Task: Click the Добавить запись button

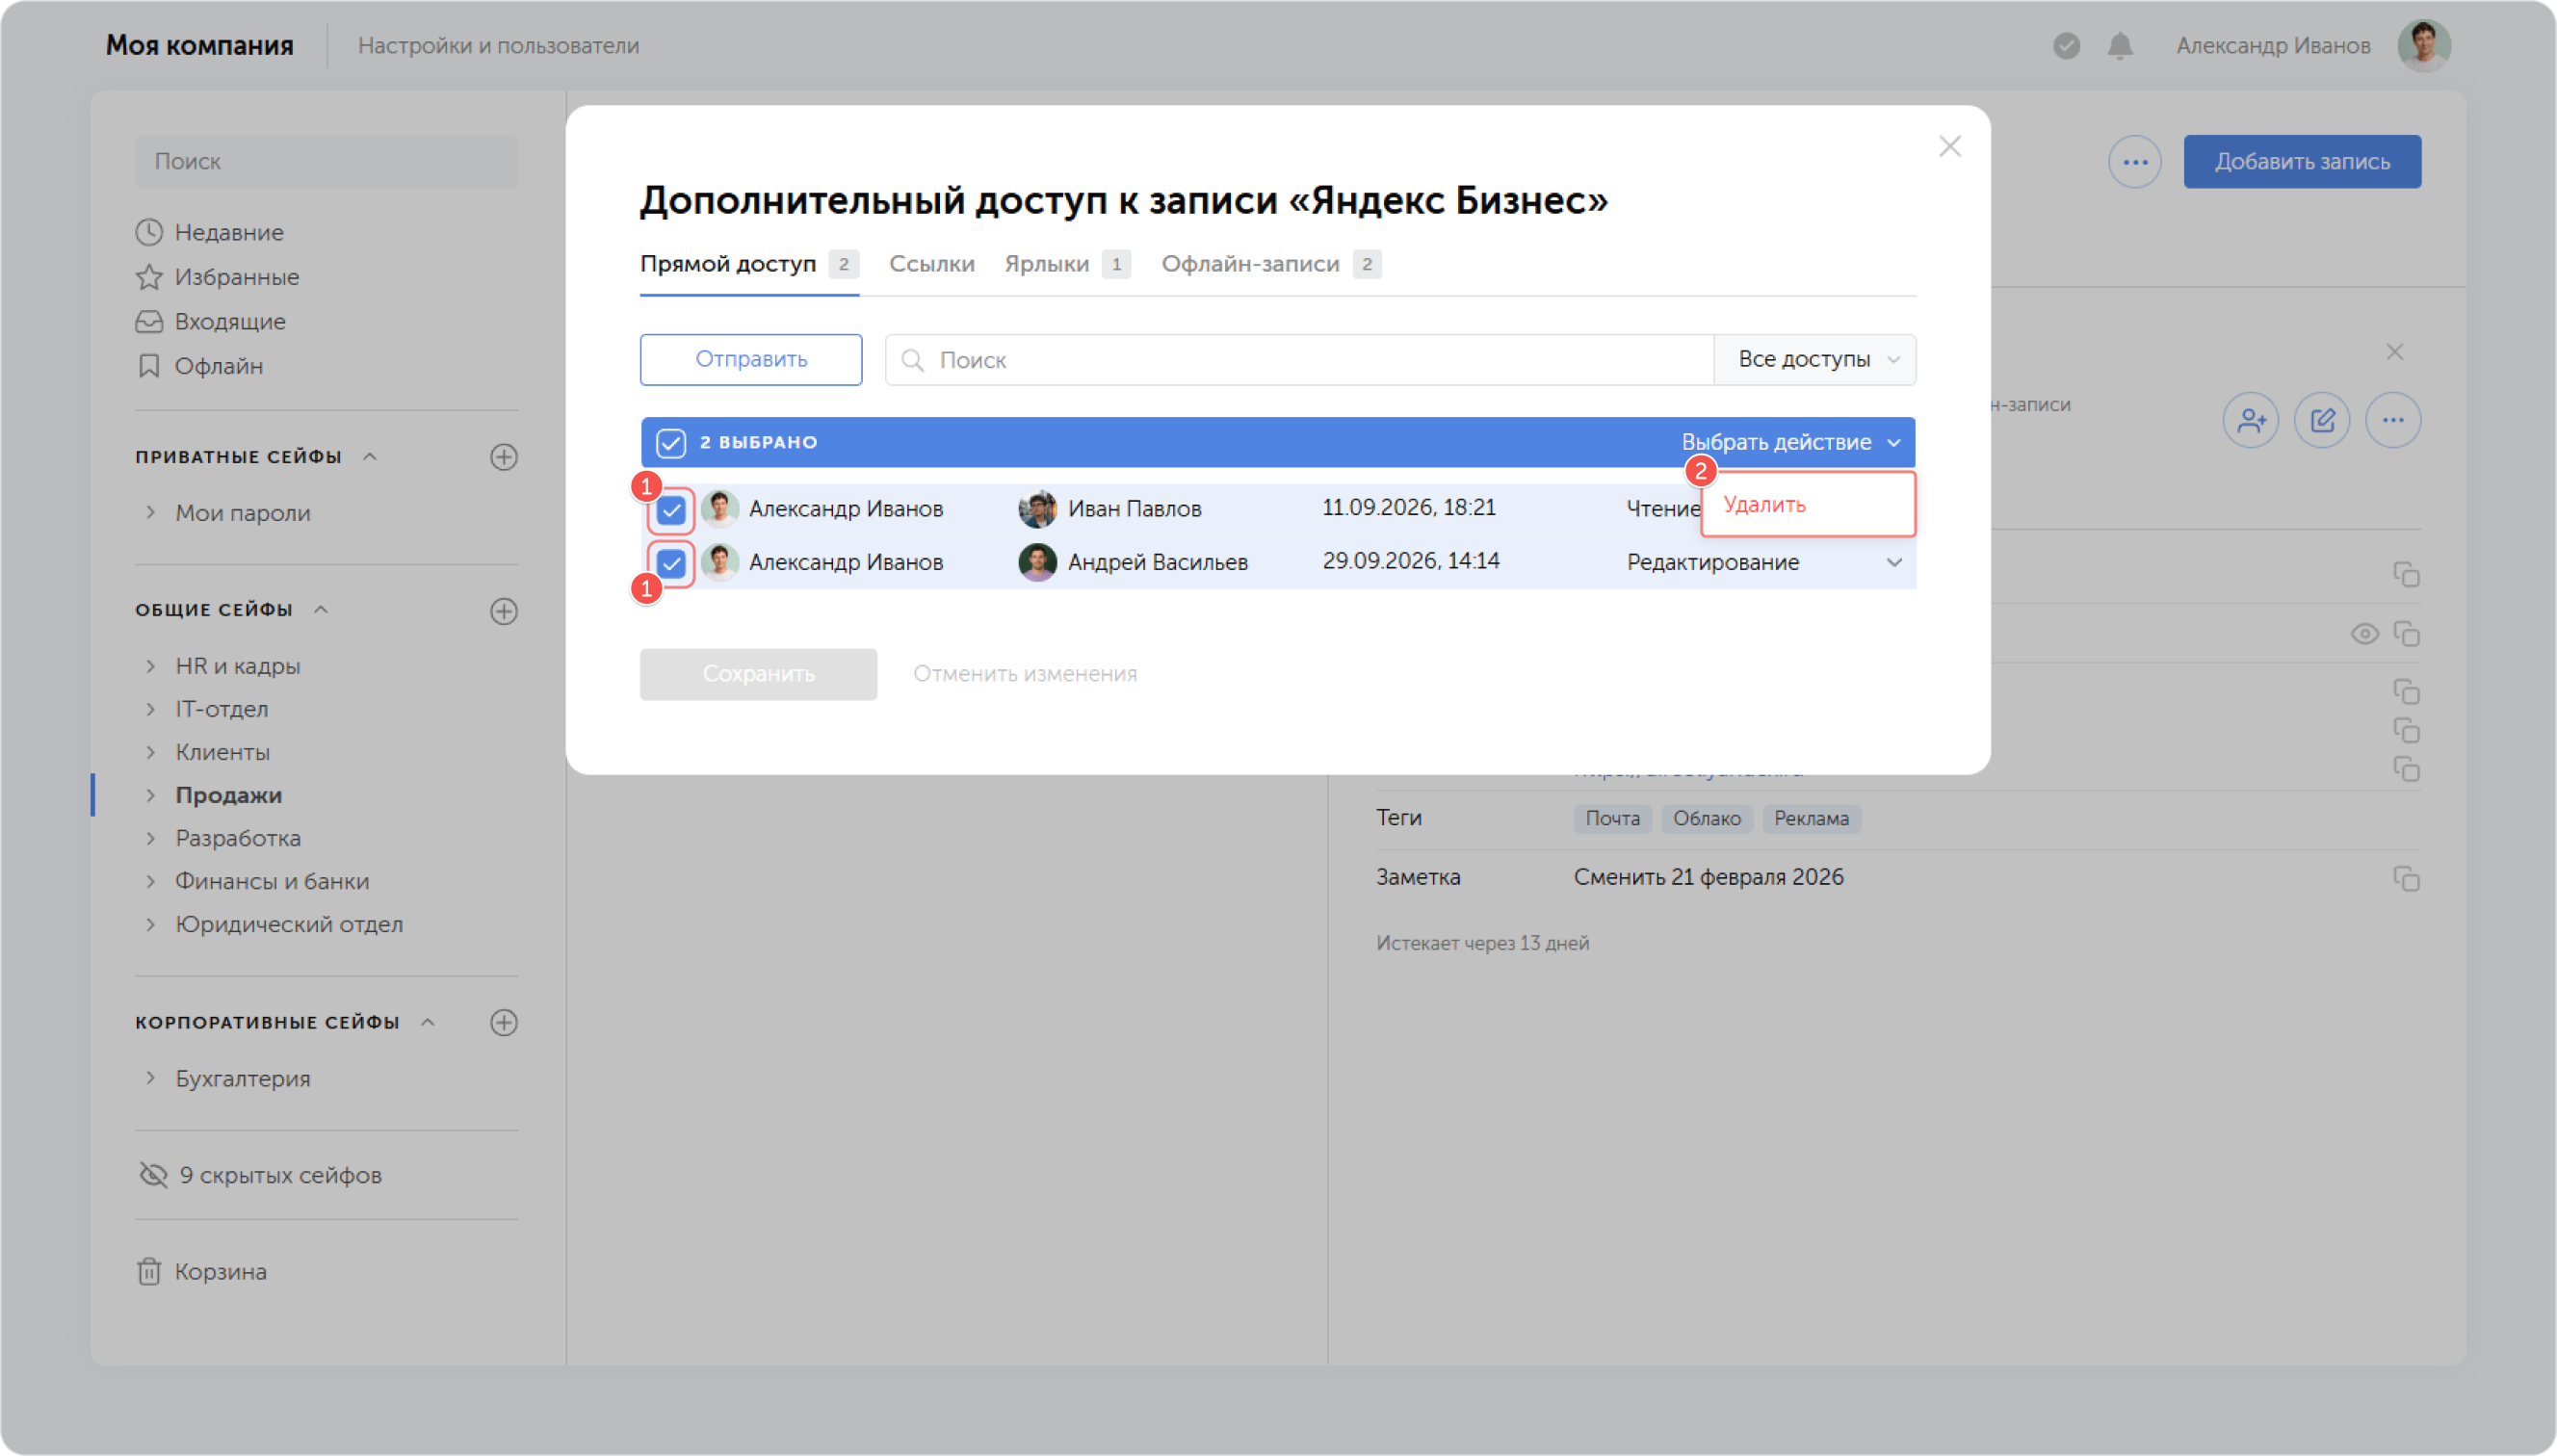Action: click(x=2301, y=162)
